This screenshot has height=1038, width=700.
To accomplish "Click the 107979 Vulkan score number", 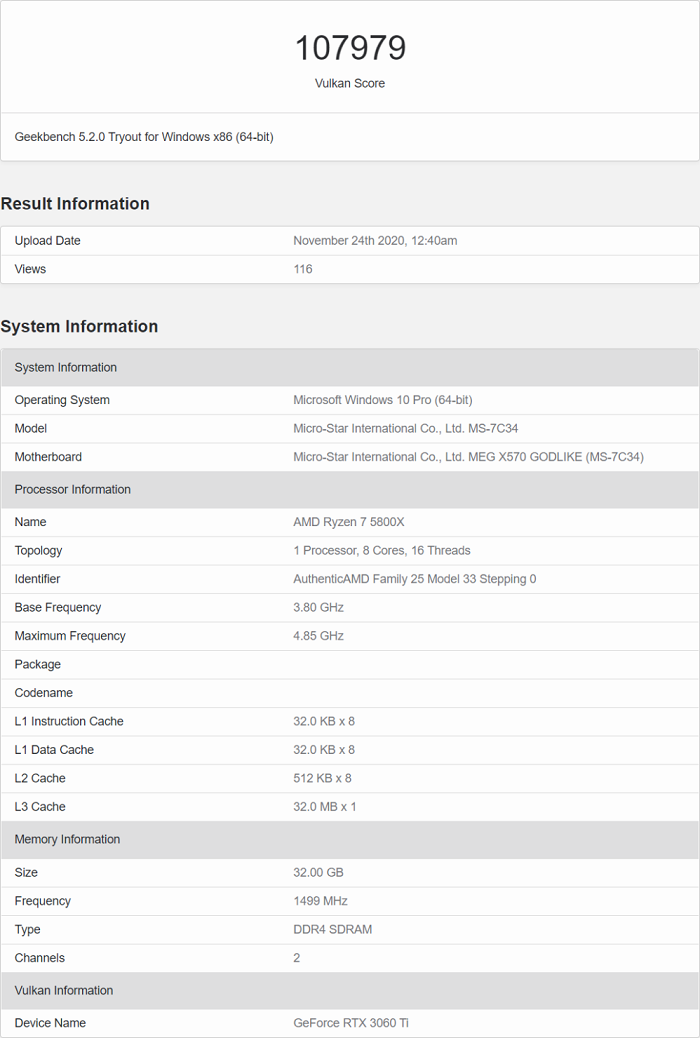I will pos(350,48).
